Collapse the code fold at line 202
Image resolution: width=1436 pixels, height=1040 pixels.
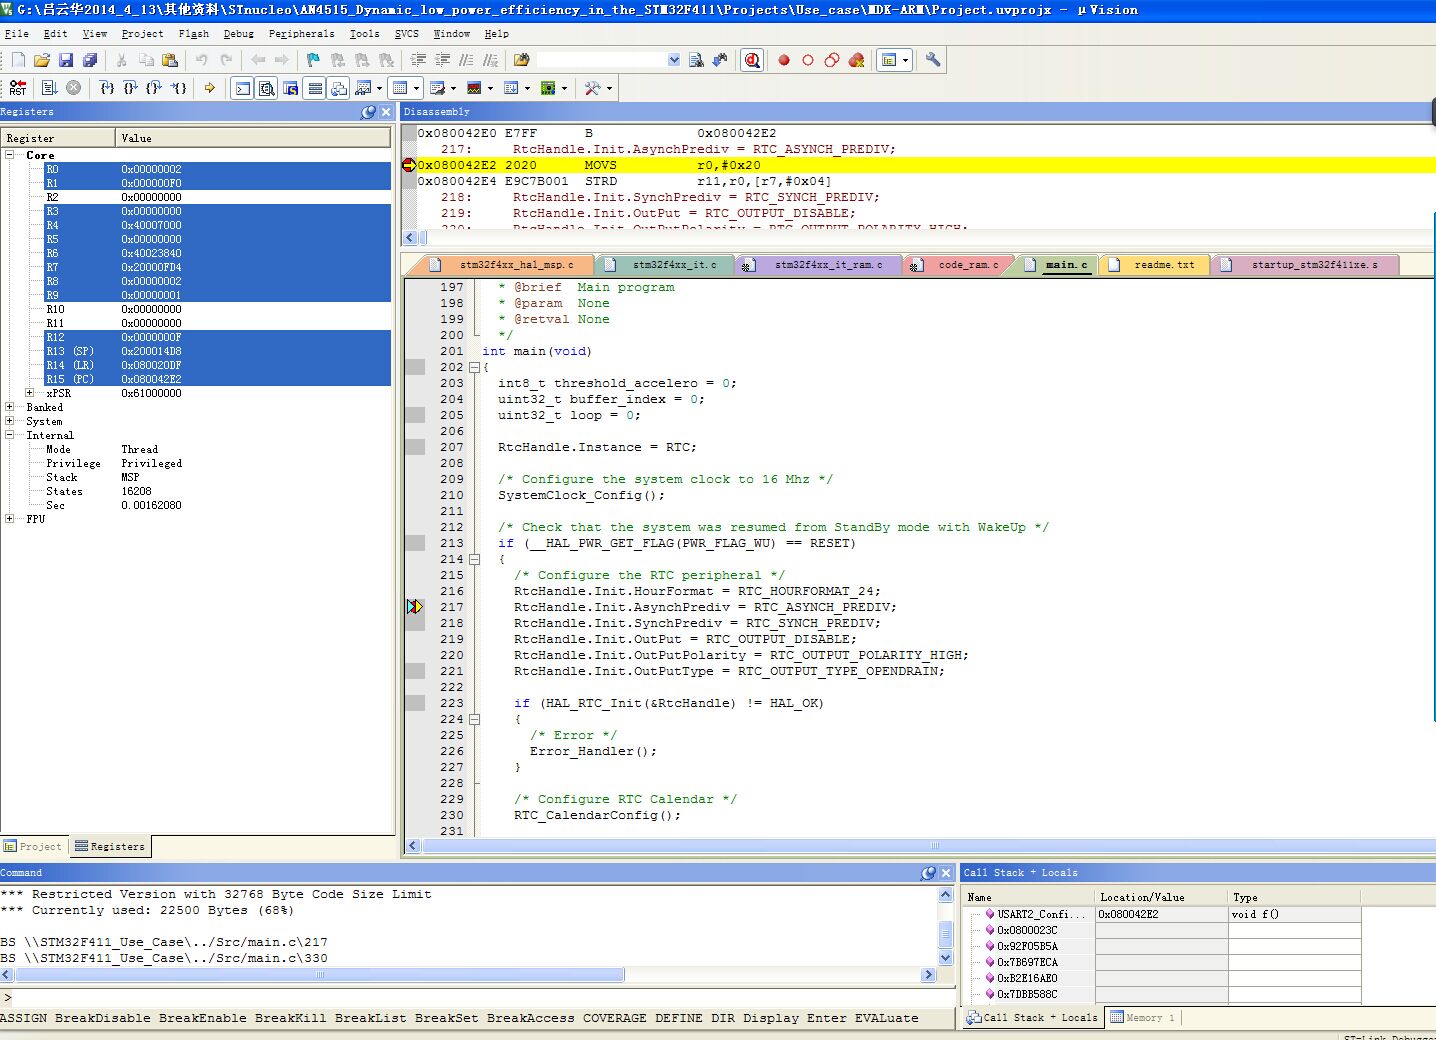474,367
